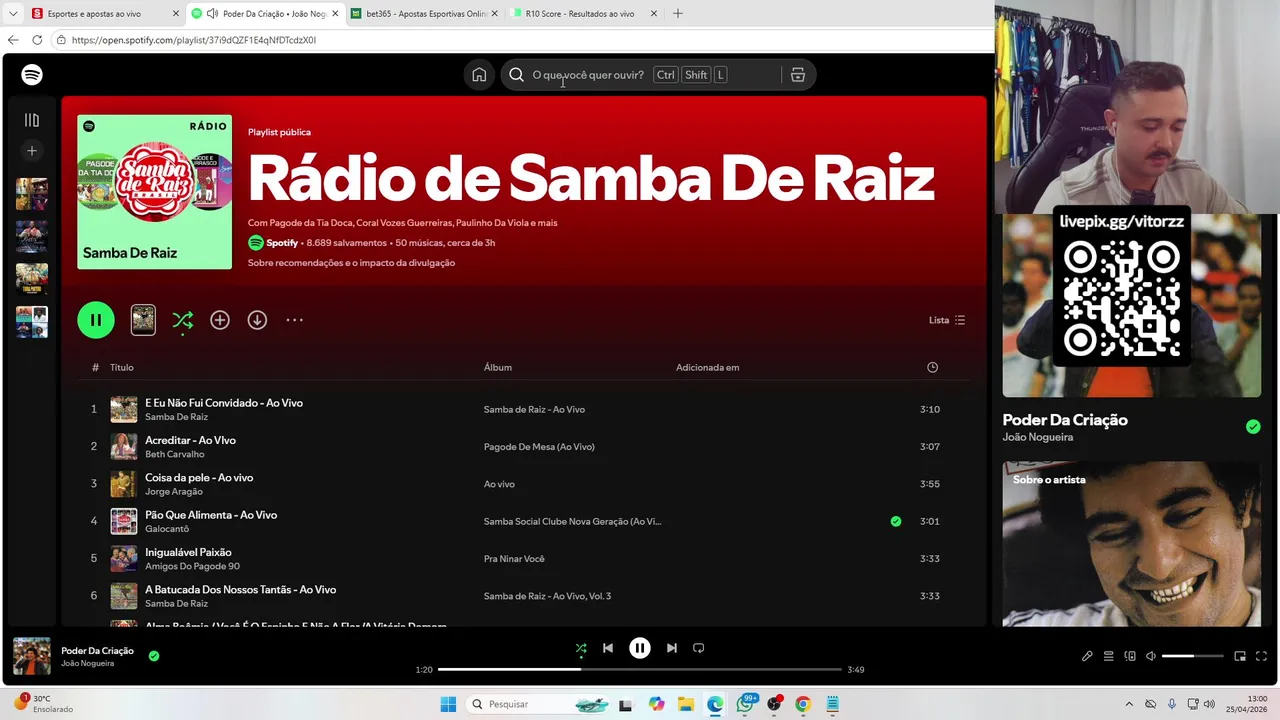Go back with browser back arrow

point(13,40)
